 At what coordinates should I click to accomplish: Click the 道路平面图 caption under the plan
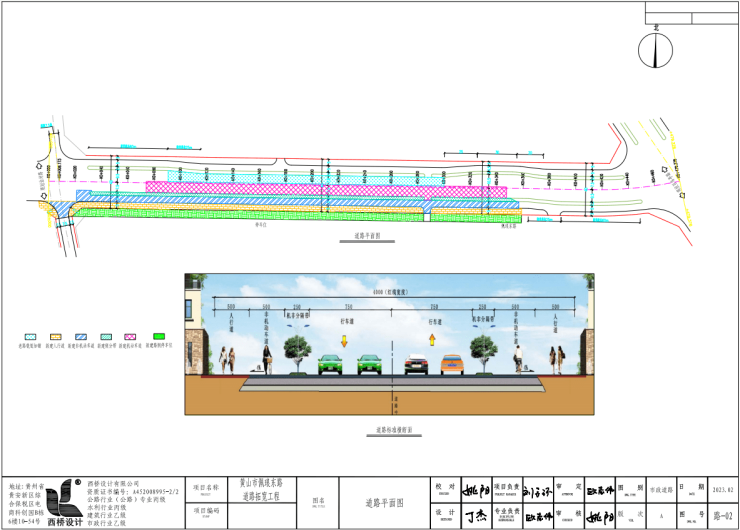coord(367,236)
